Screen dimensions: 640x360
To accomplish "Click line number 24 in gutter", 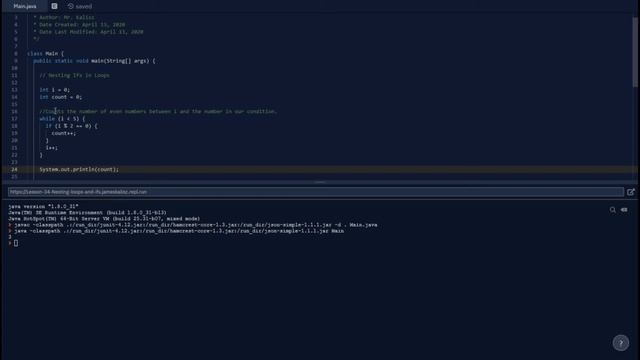I will click(14, 169).
